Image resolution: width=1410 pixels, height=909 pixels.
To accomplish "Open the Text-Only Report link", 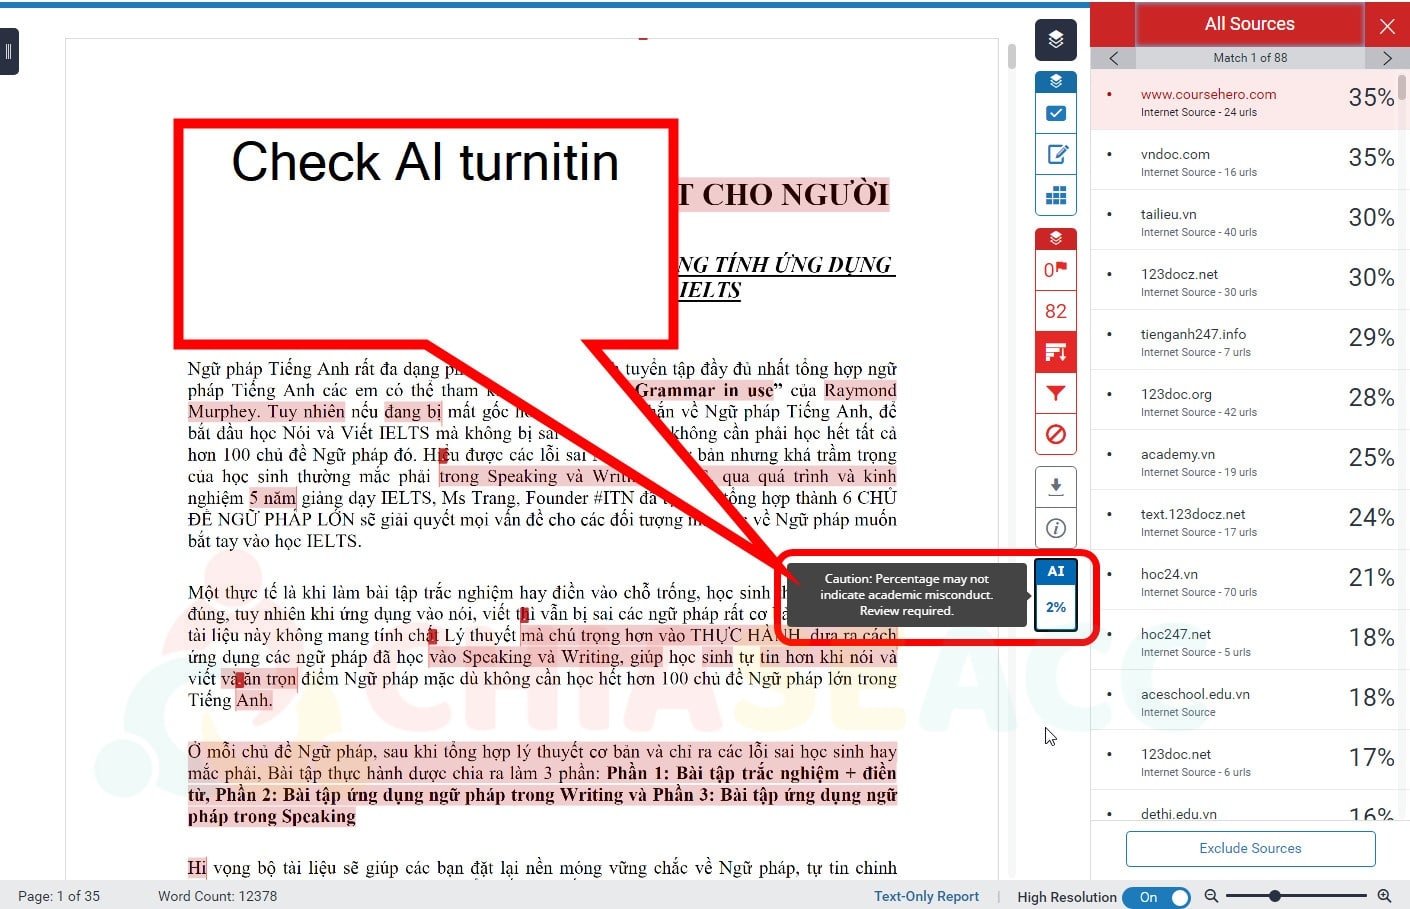I will pyautogui.click(x=926, y=896).
